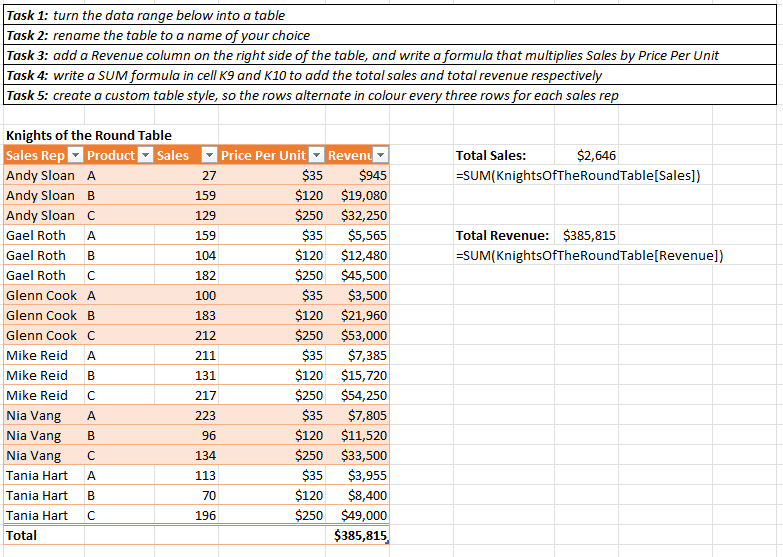Select the sales value 196
This screenshot has height=557, width=783.
coord(186,515)
